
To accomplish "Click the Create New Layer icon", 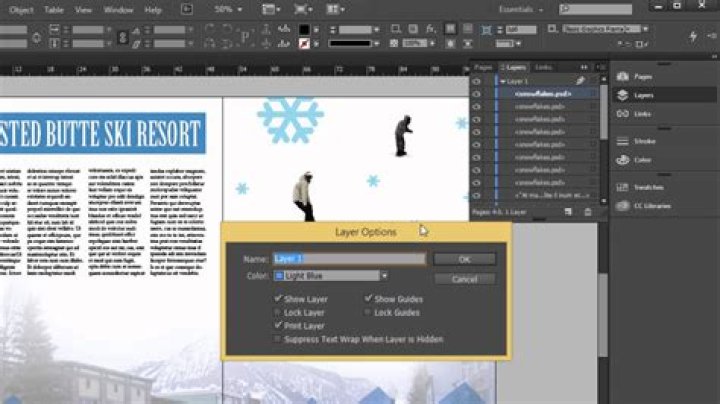I will tap(568, 212).
